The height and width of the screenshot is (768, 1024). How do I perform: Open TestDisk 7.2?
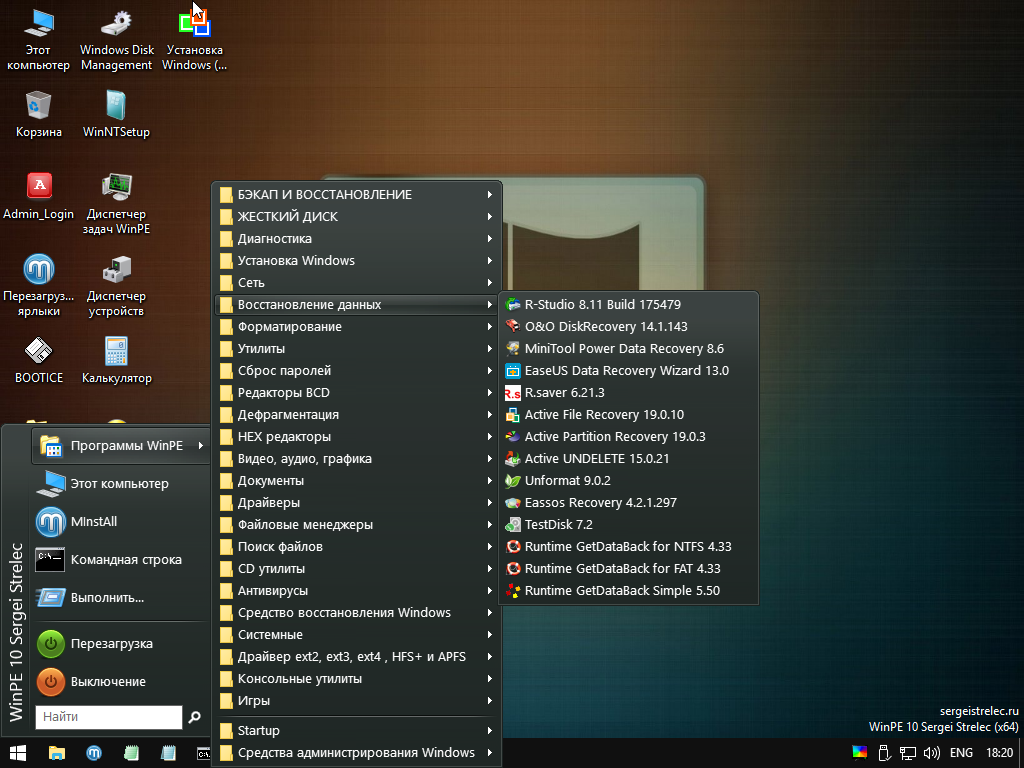pos(628,524)
